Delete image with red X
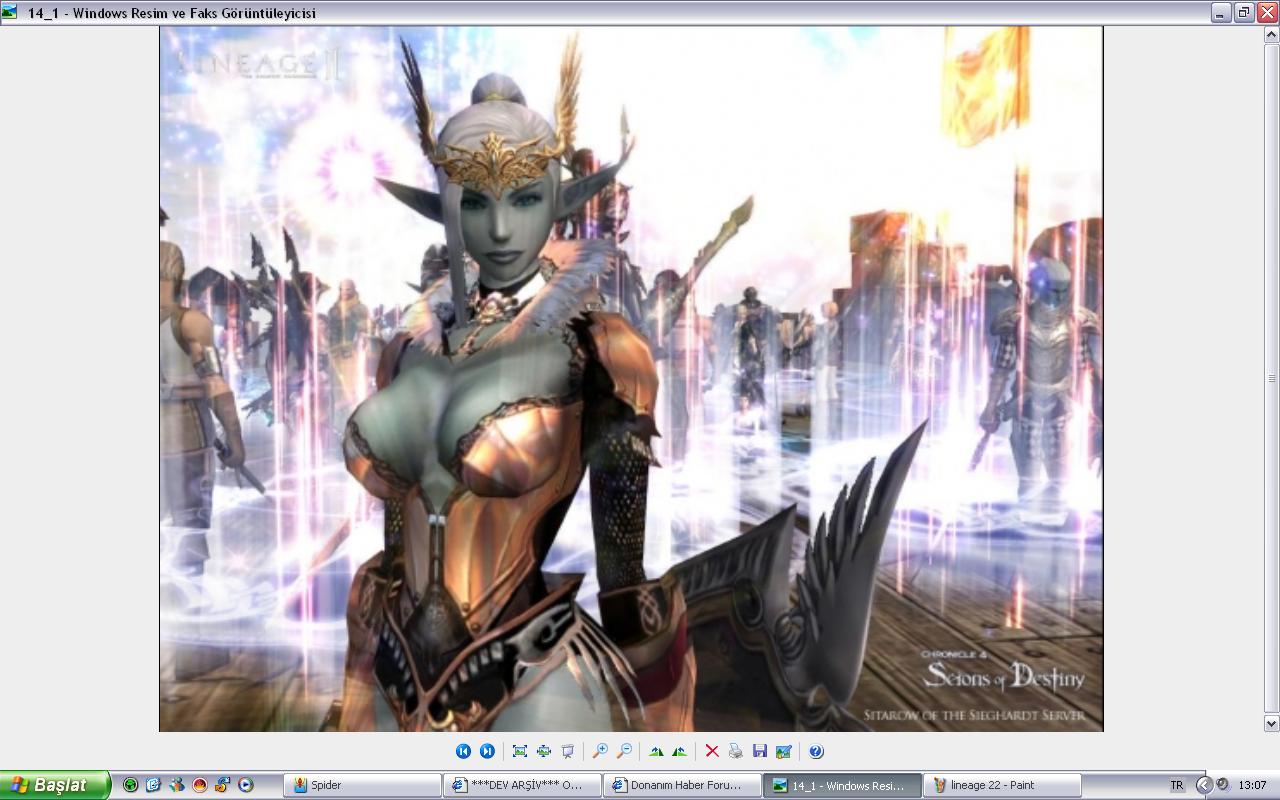This screenshot has height=800, width=1280. [712, 751]
